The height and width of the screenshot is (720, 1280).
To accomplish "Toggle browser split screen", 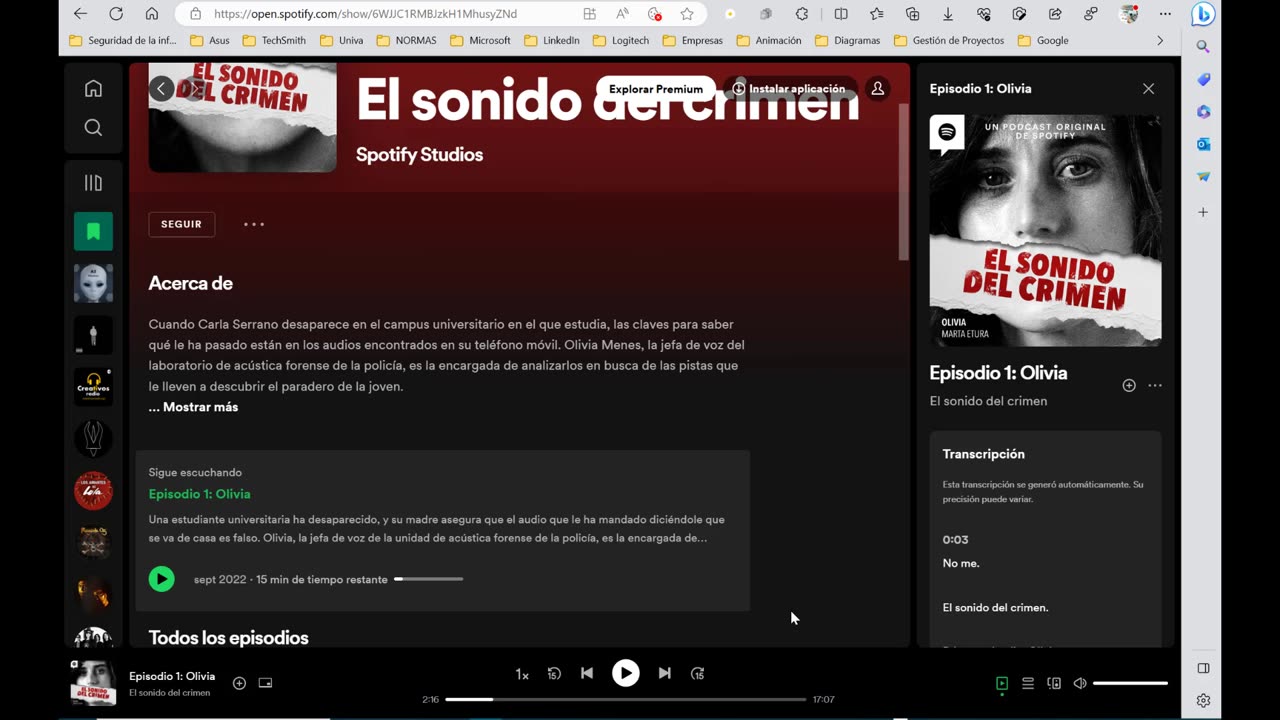I will tap(841, 14).
